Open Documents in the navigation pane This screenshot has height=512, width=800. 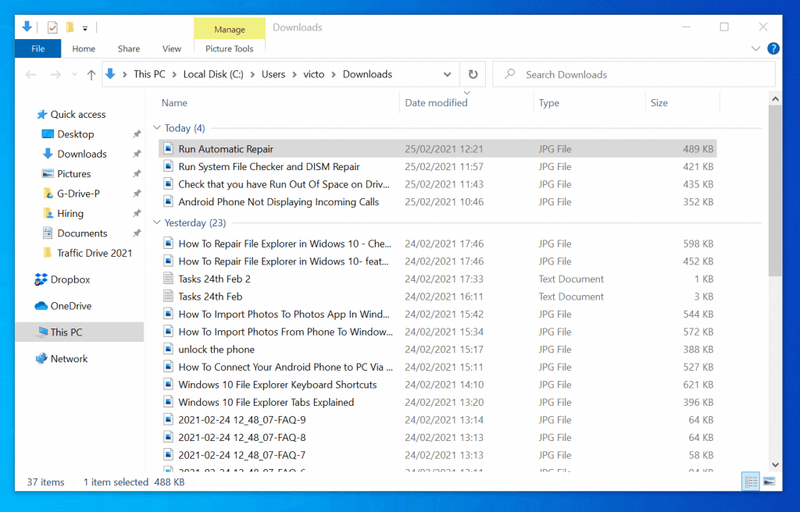pos(82,234)
